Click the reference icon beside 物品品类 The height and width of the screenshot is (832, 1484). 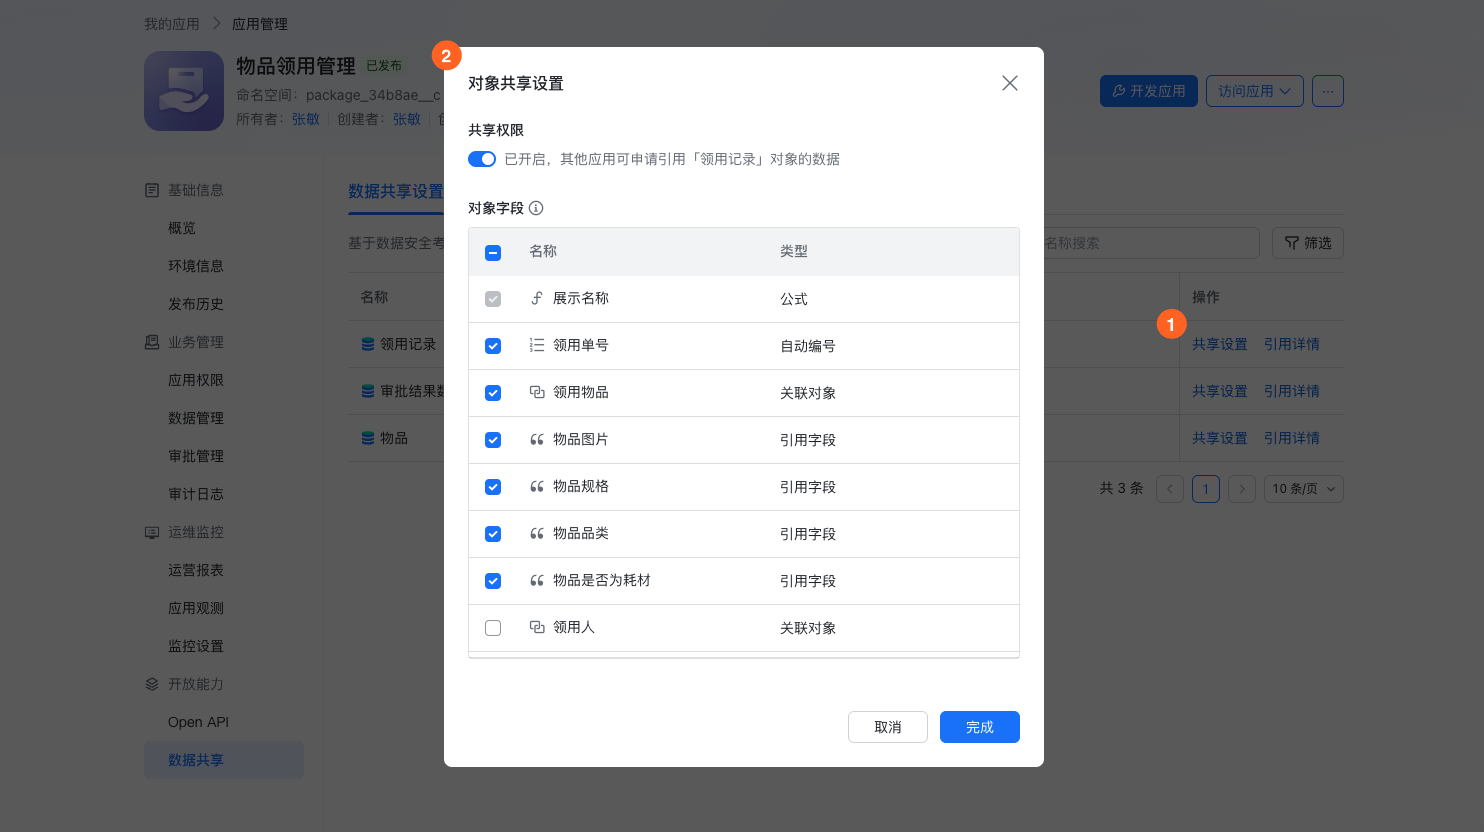point(537,533)
